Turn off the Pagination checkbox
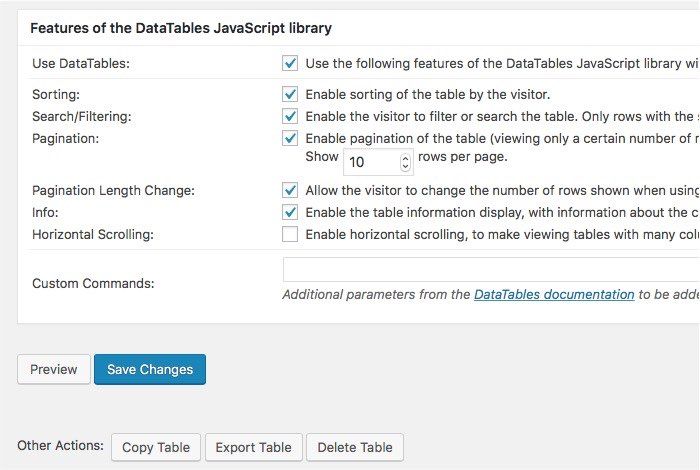 (x=290, y=138)
